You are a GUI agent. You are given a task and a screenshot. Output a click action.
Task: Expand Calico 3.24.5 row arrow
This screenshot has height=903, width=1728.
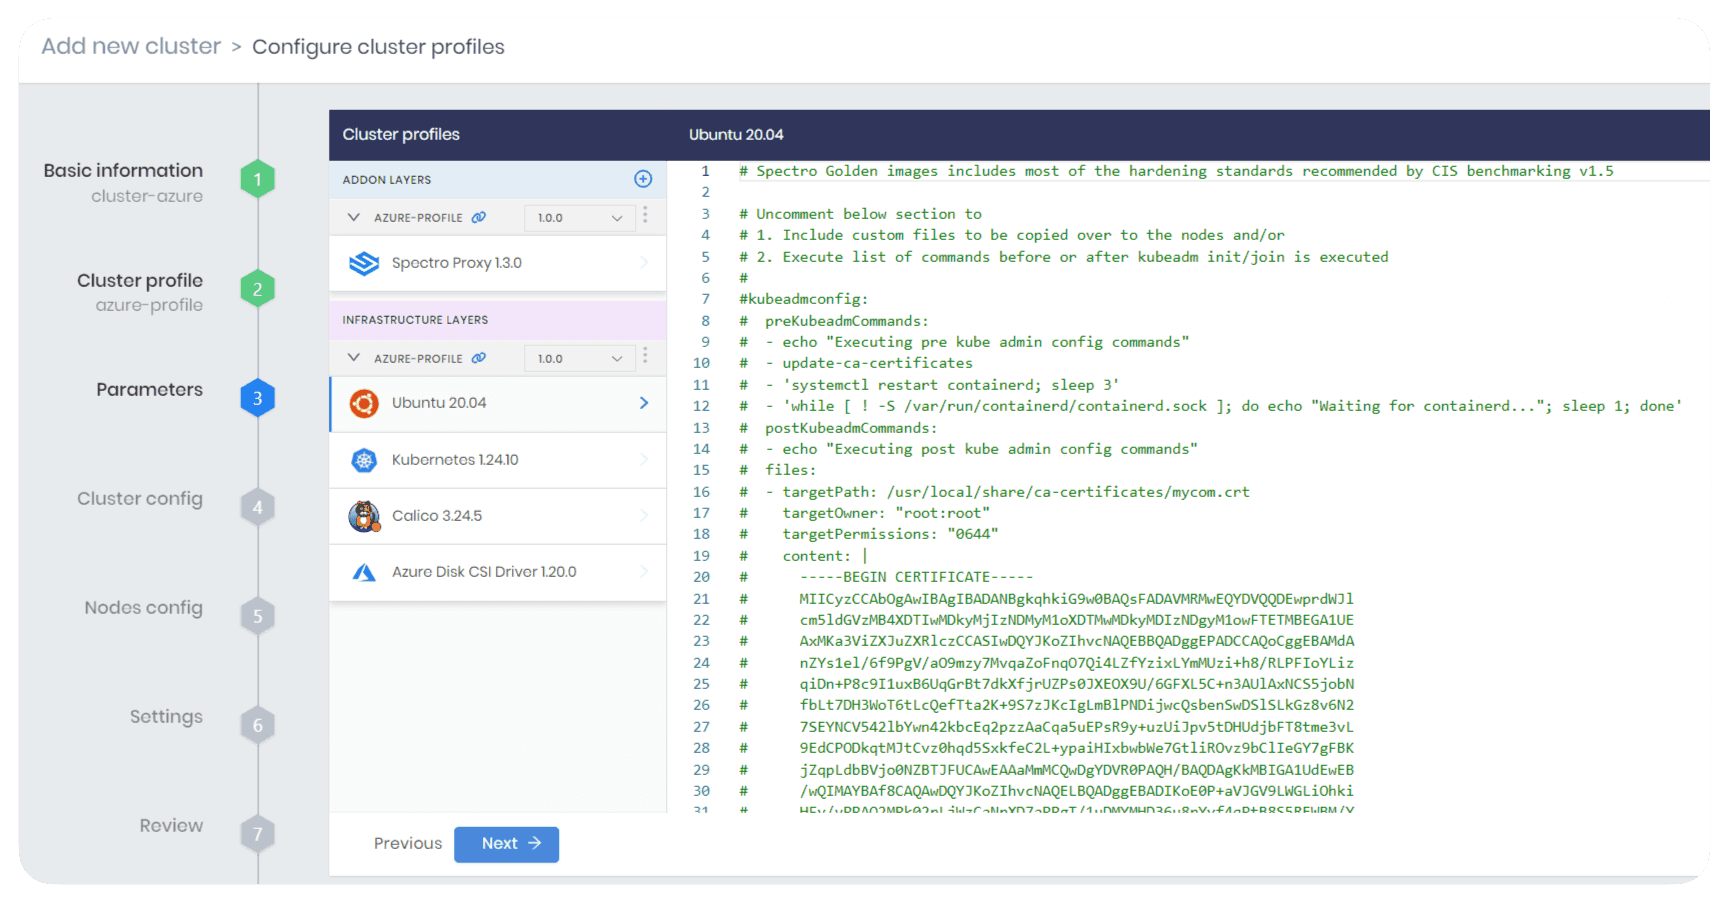[x=644, y=516]
